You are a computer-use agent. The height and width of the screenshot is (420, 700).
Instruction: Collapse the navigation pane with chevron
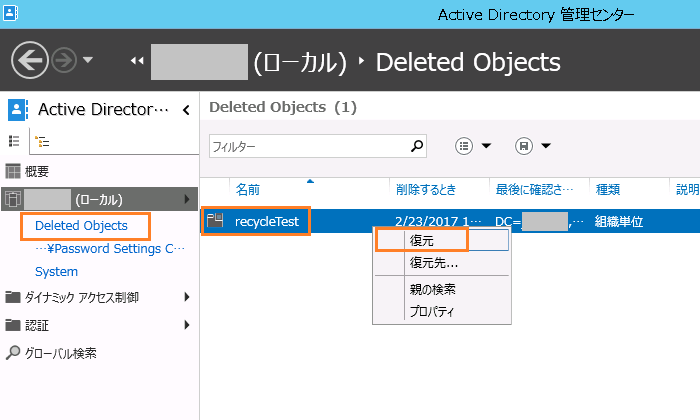click(x=186, y=109)
